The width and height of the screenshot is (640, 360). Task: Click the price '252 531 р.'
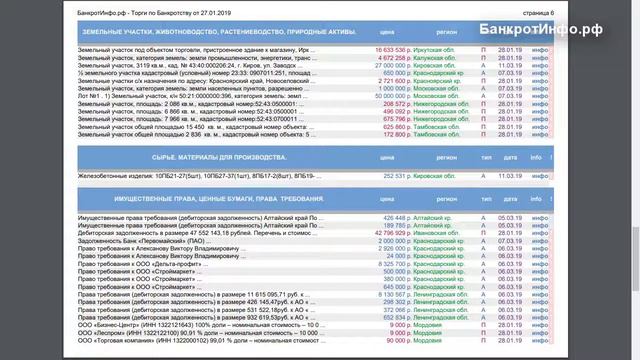click(x=397, y=176)
